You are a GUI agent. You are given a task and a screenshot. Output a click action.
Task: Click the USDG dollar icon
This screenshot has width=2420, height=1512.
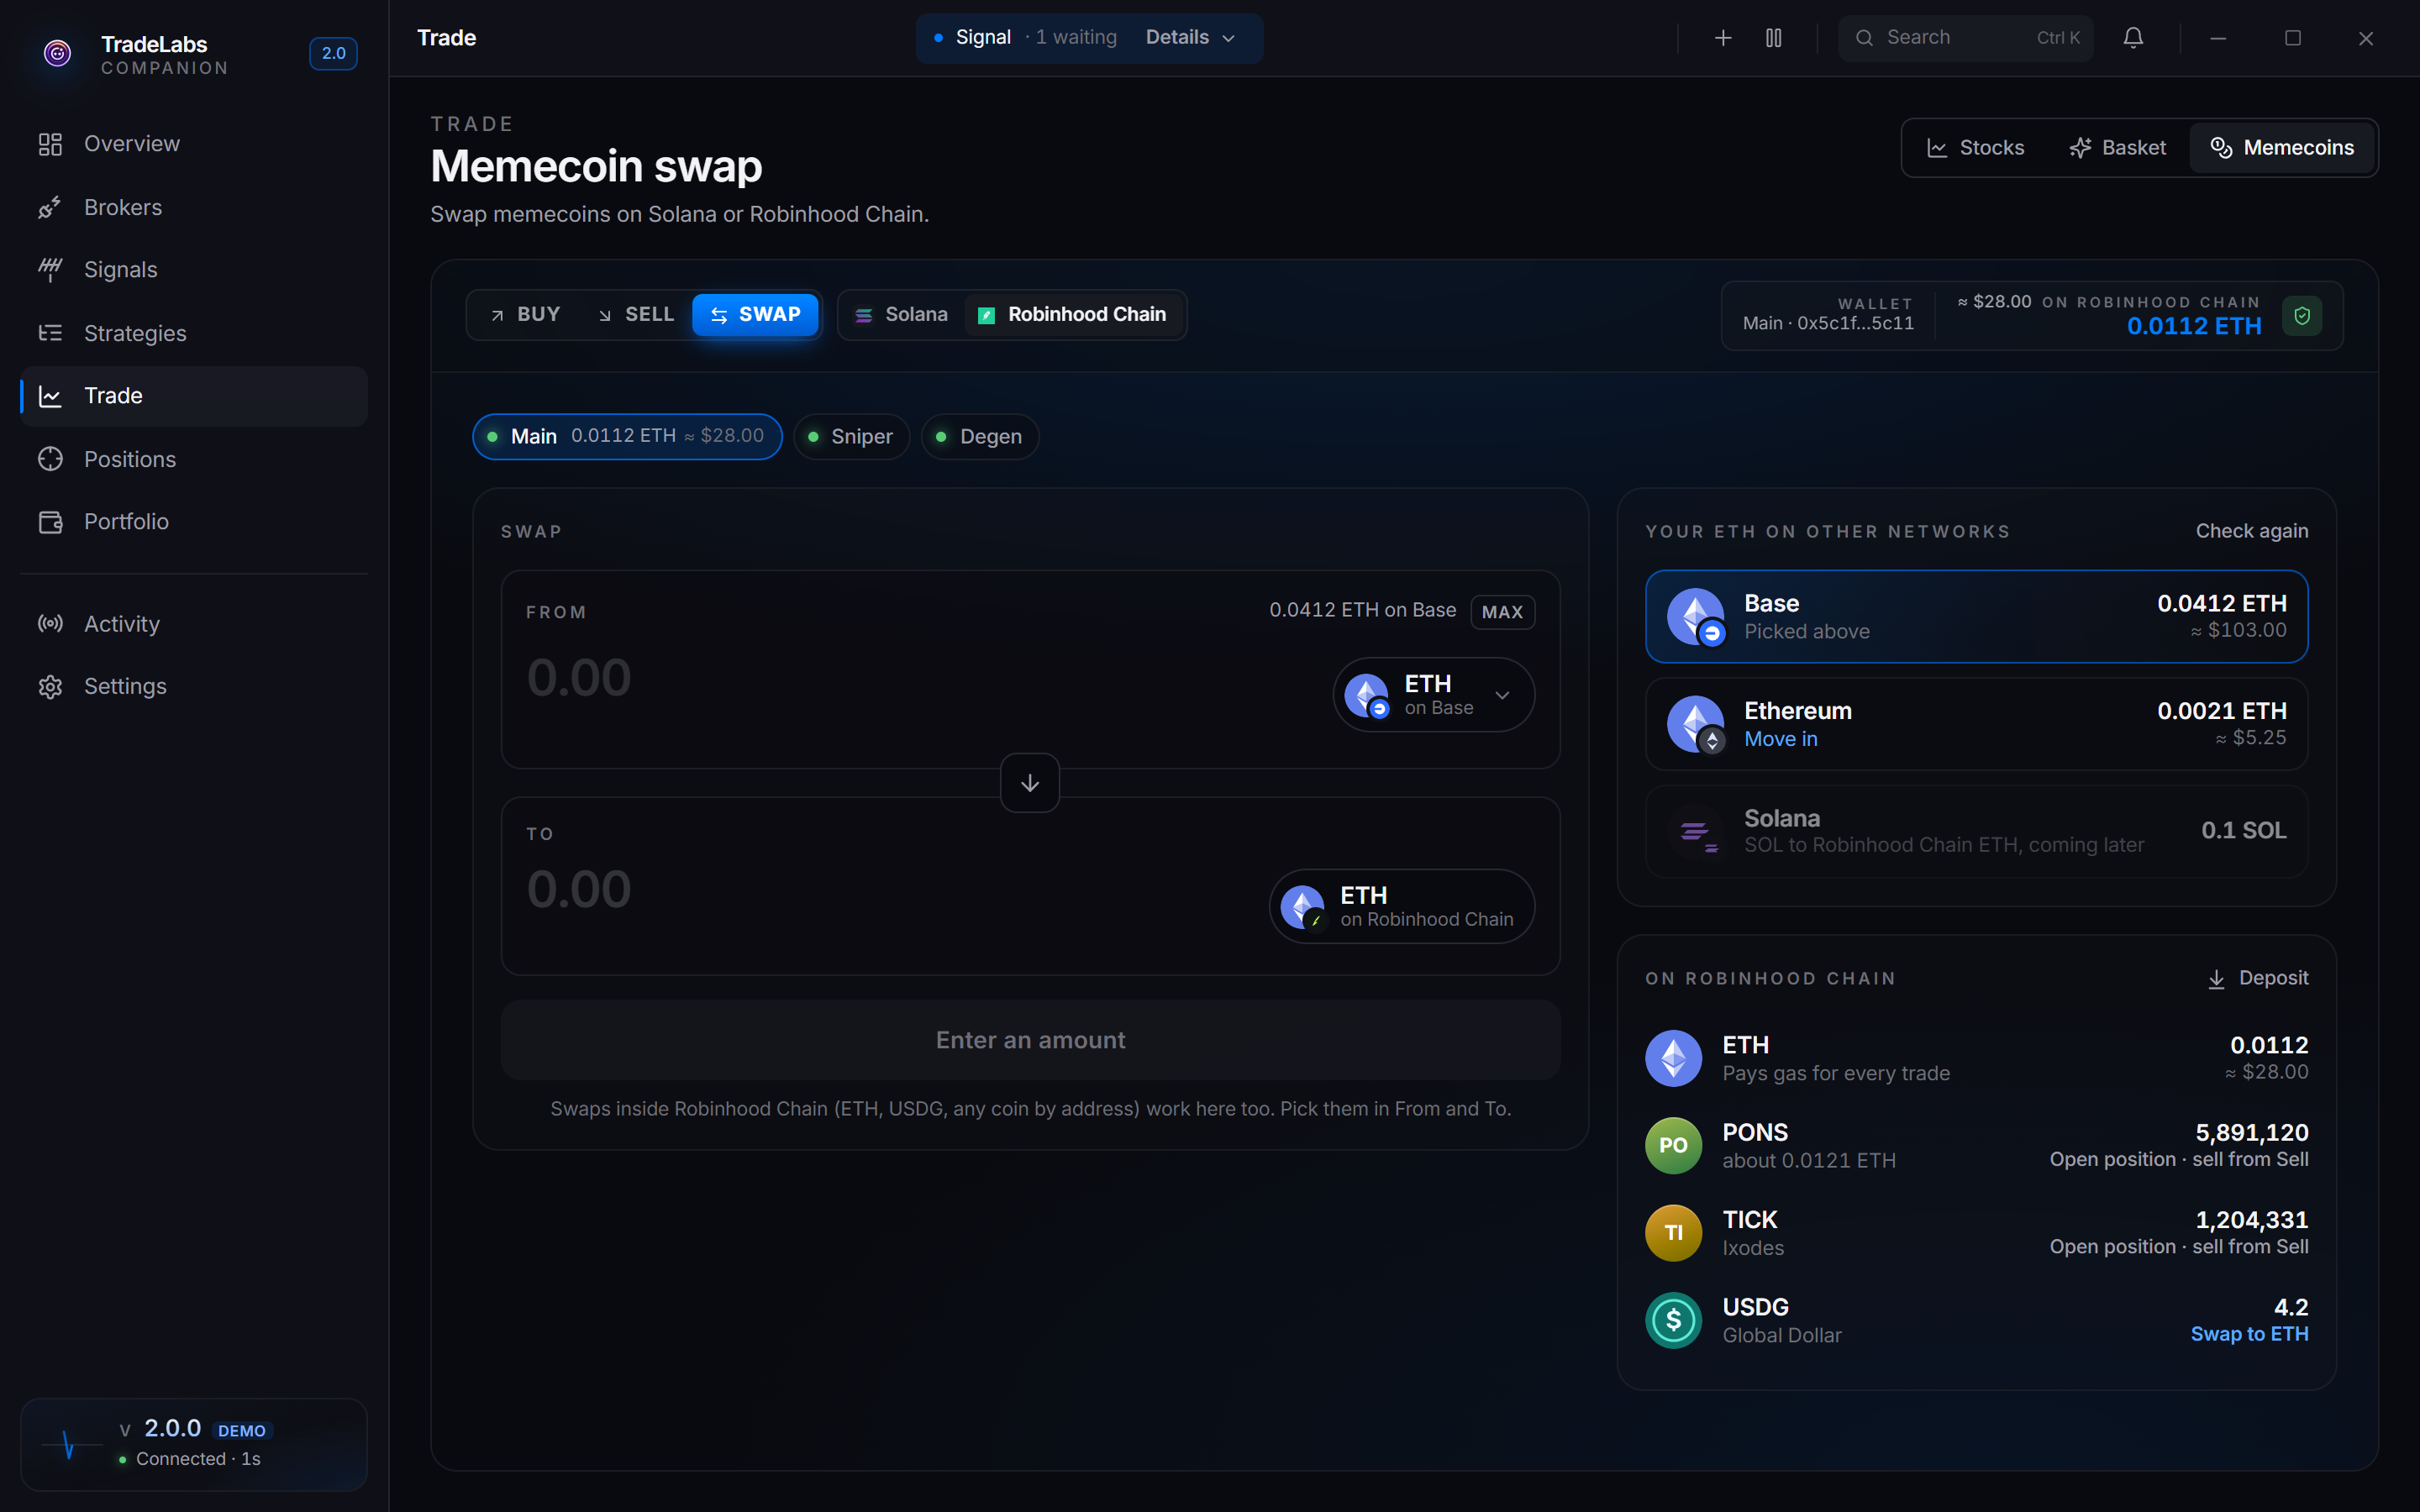coord(1673,1320)
